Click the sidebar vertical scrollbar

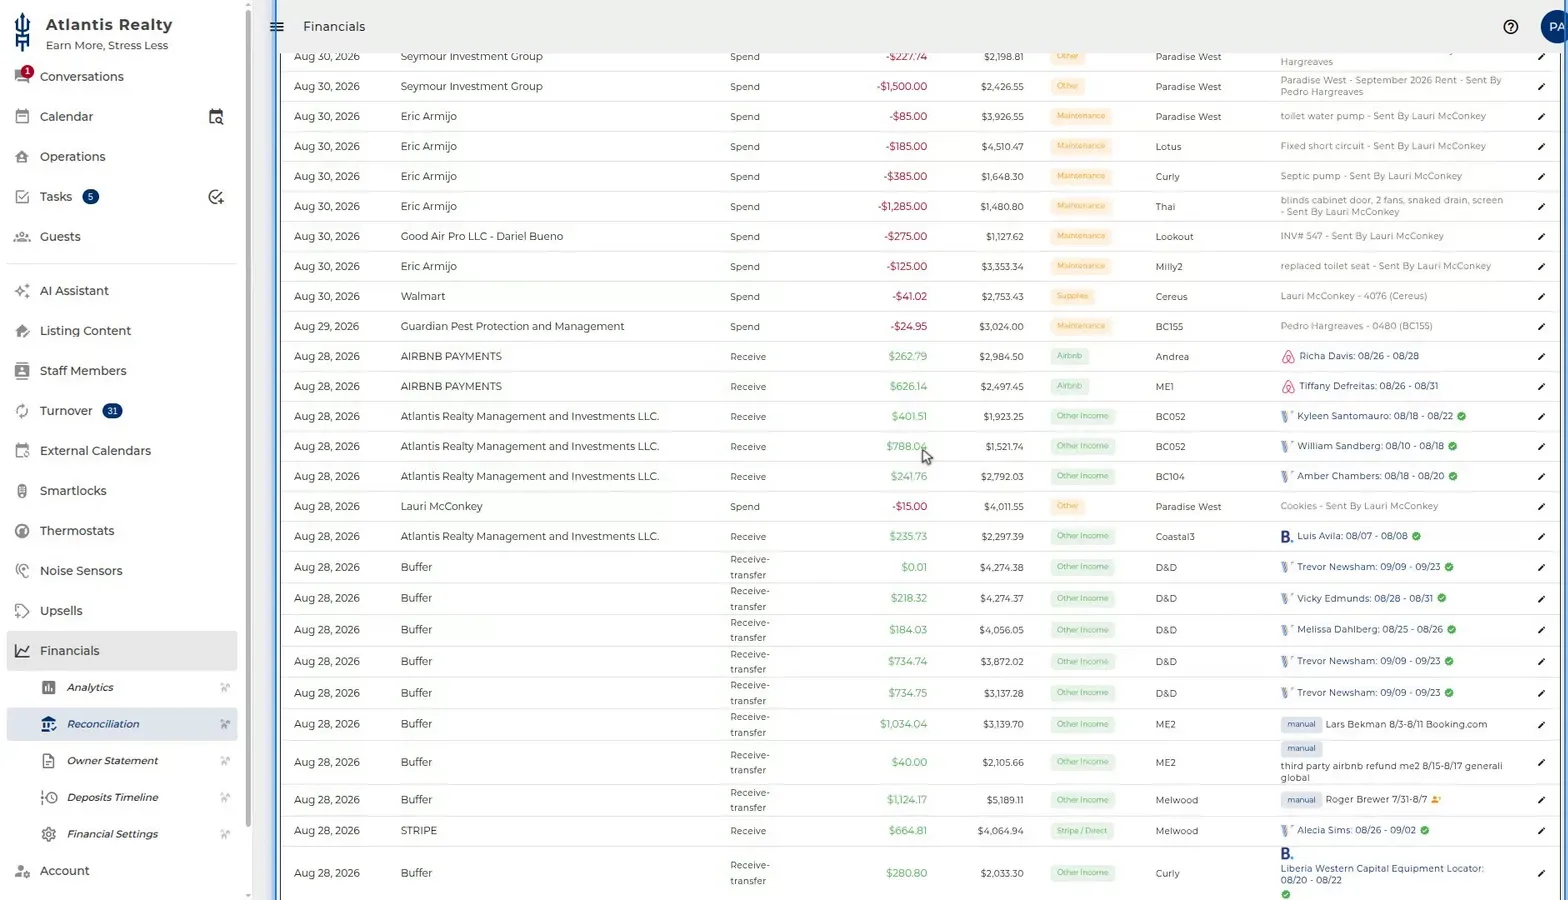[248, 420]
